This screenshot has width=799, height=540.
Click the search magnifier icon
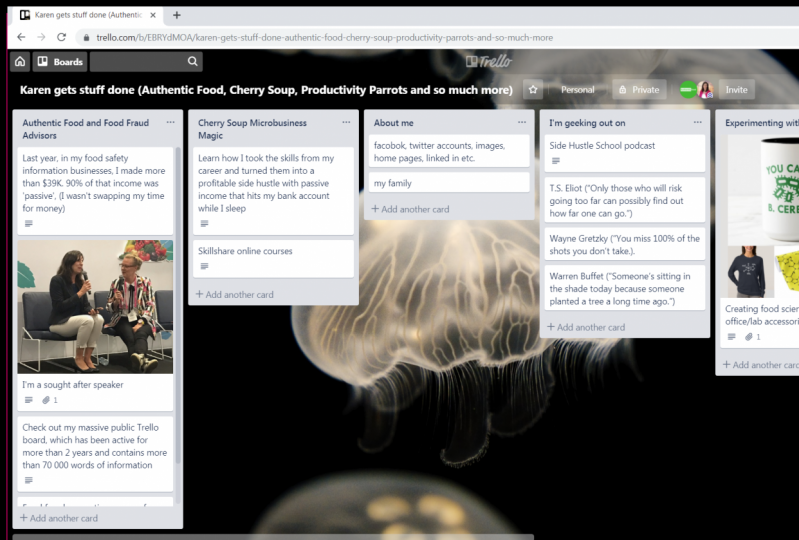[x=193, y=62]
